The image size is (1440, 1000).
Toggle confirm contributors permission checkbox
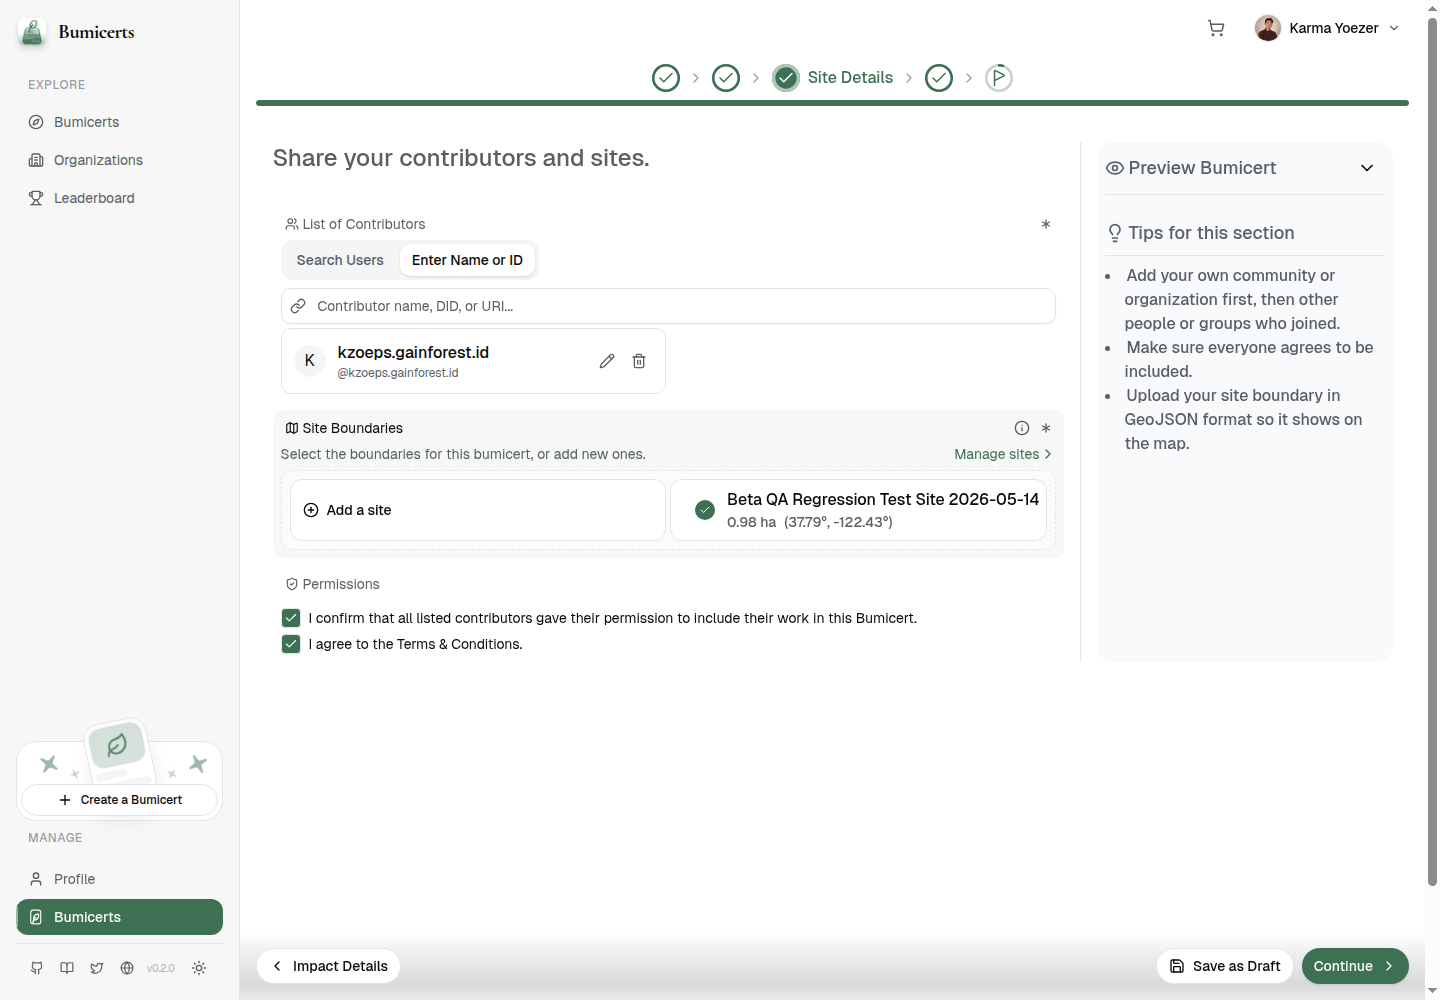(291, 618)
